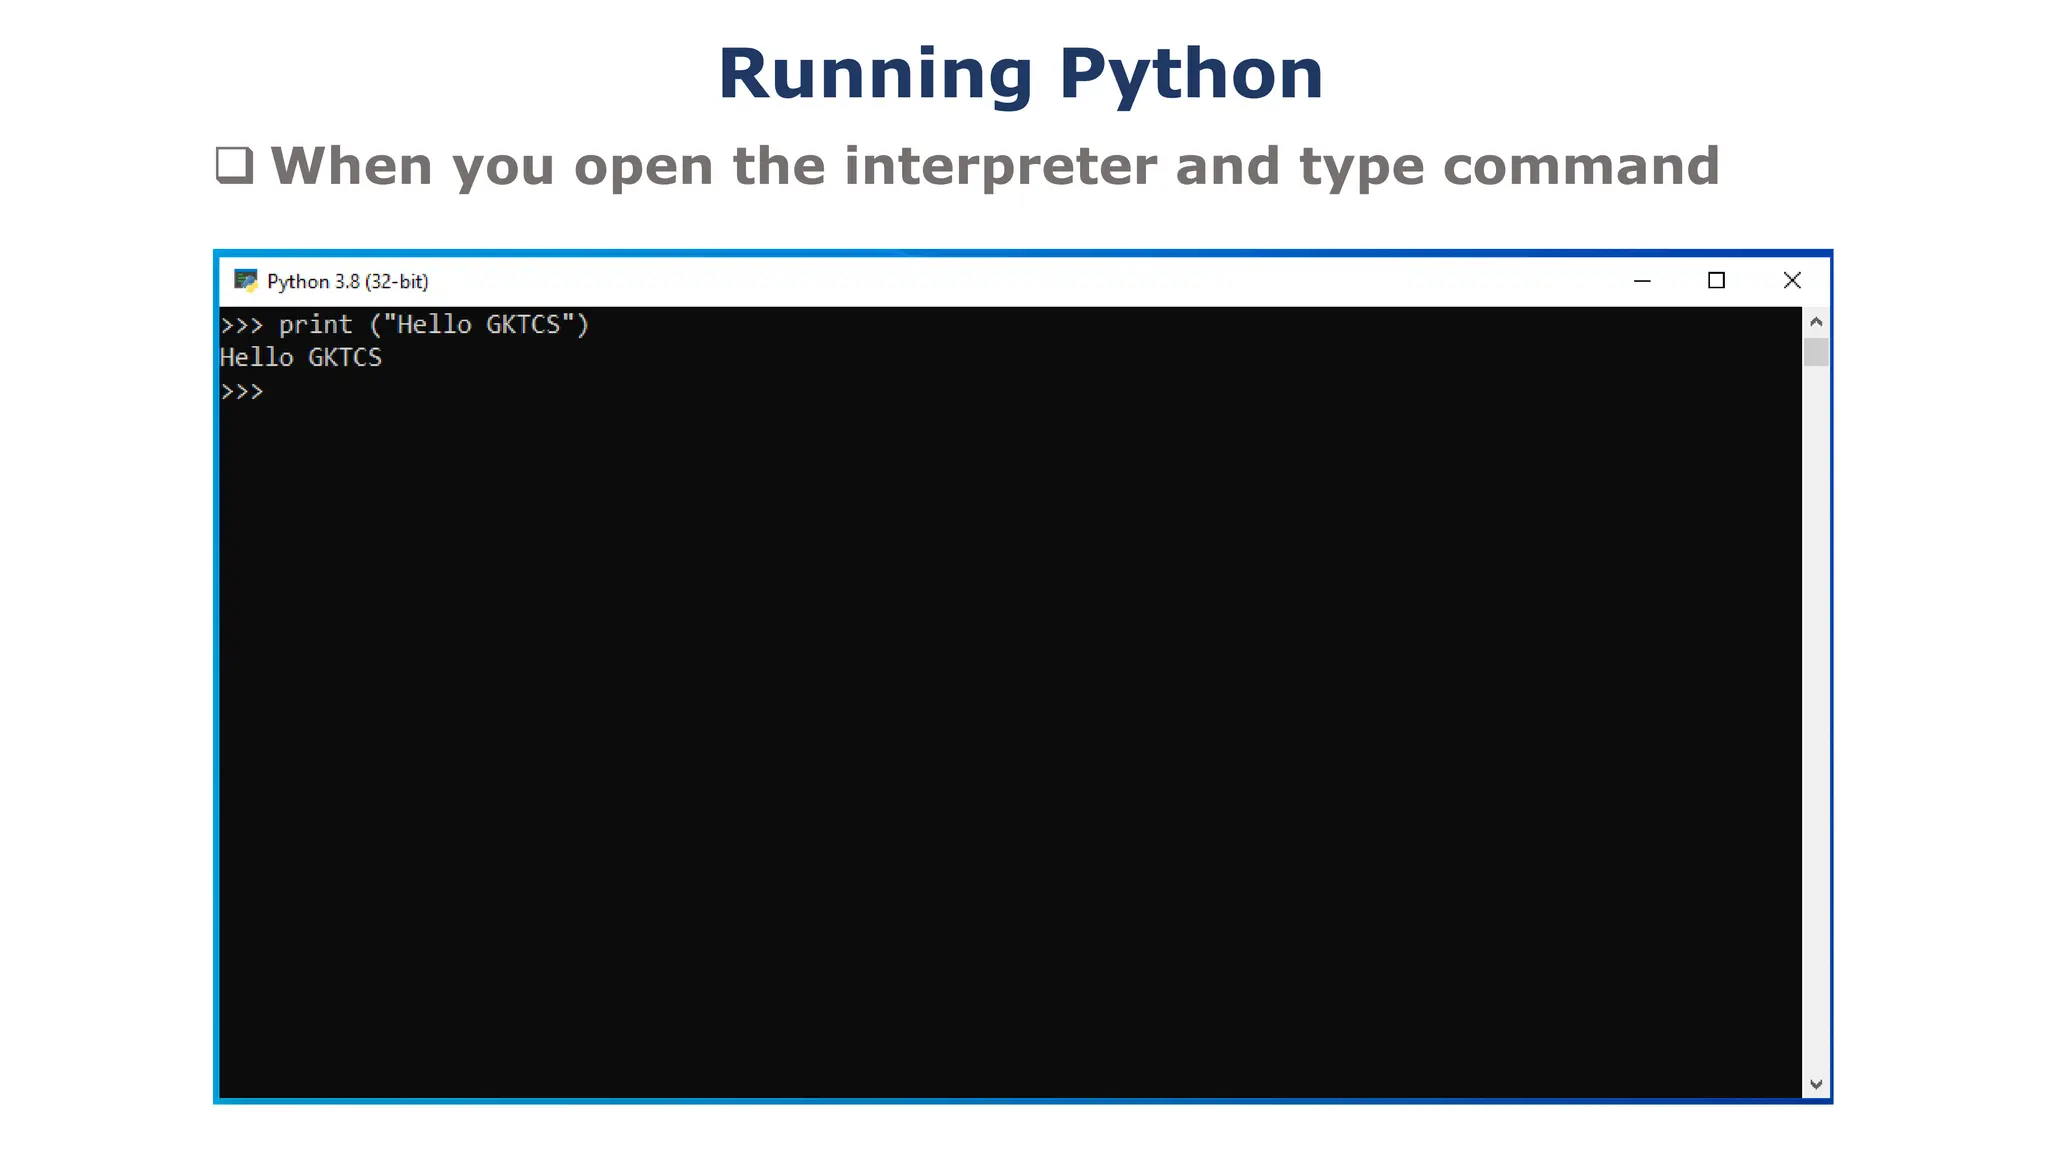The width and height of the screenshot is (2048, 1152).
Task: Click the empty >>> prompt line
Action: tap(242, 392)
